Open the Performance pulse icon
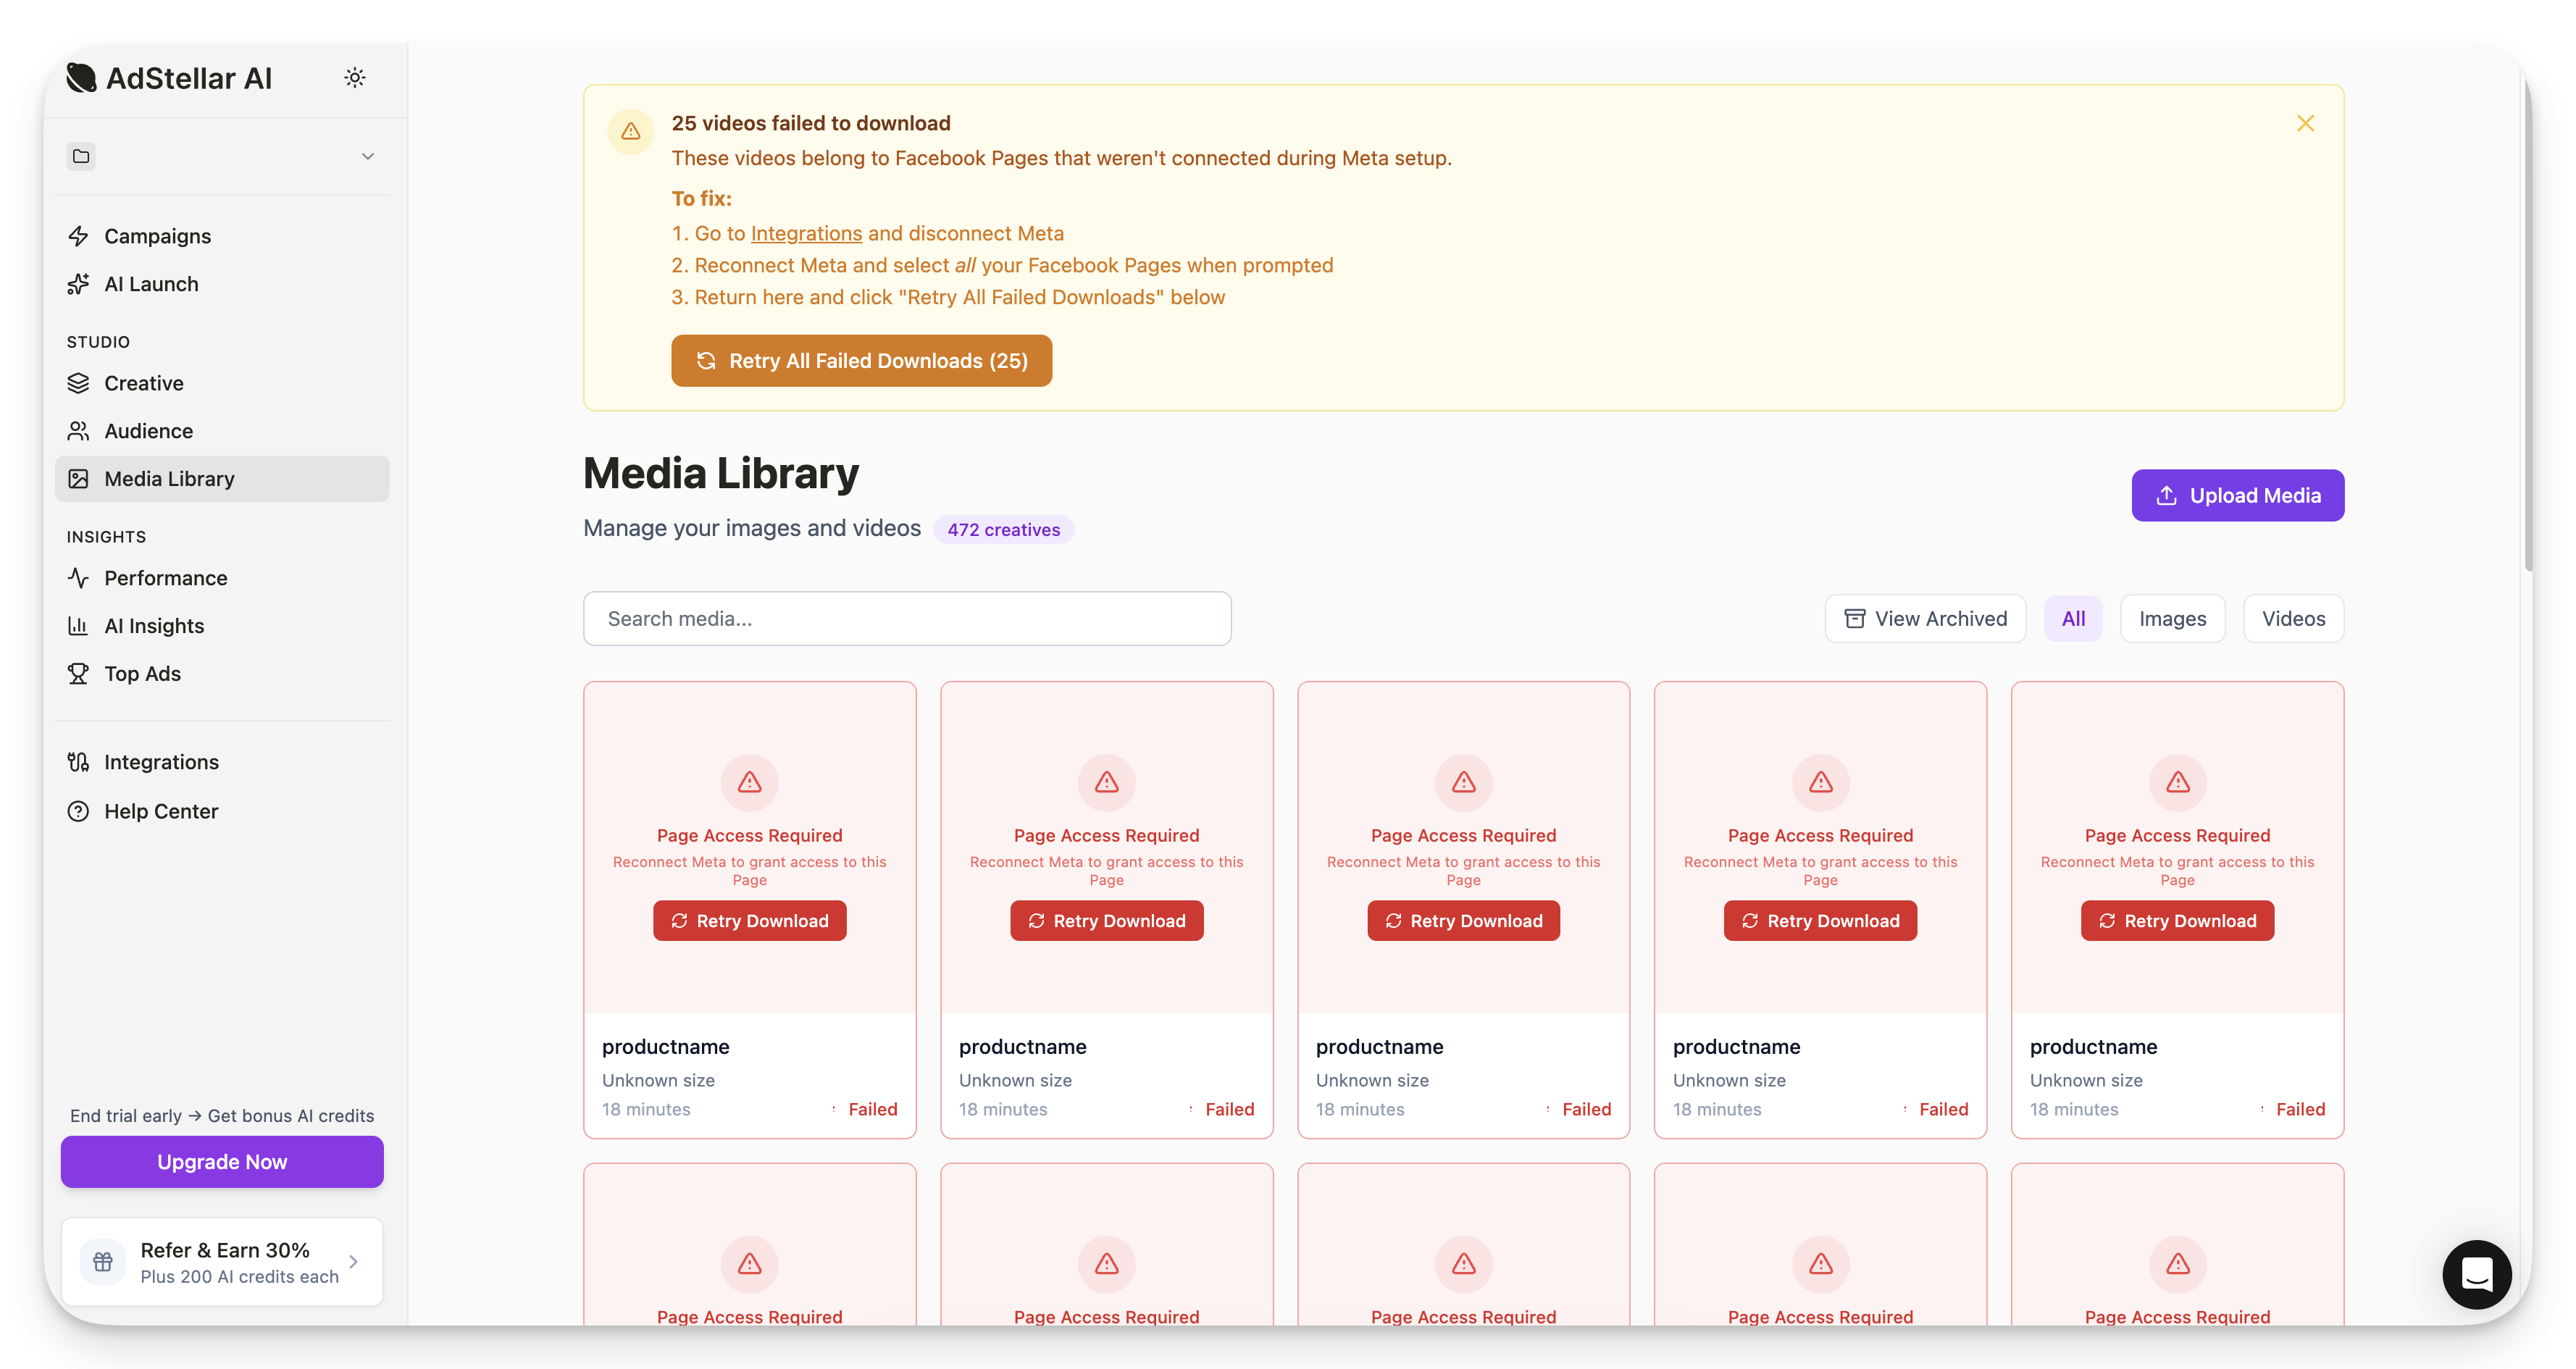Screen dimensions: 2576x1369 click(78, 578)
